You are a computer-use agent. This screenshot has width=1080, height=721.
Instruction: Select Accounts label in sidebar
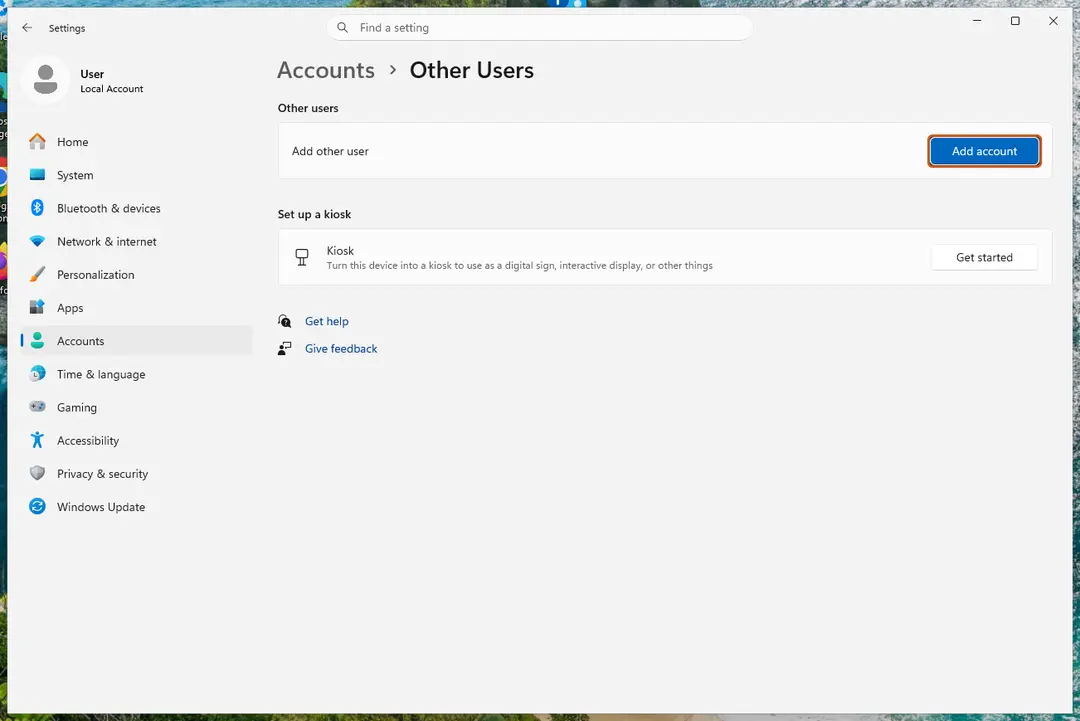tap(81, 341)
